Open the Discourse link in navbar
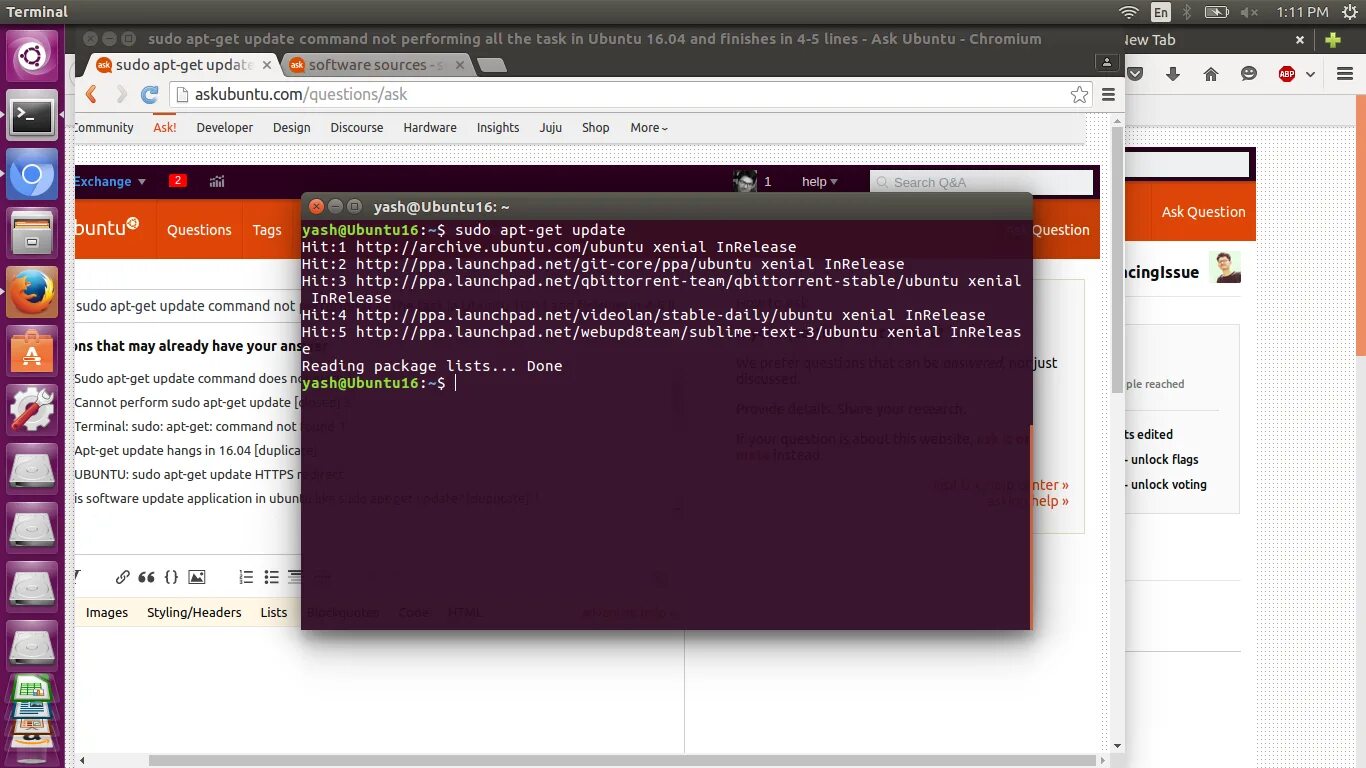The width and height of the screenshot is (1366, 768). click(357, 128)
